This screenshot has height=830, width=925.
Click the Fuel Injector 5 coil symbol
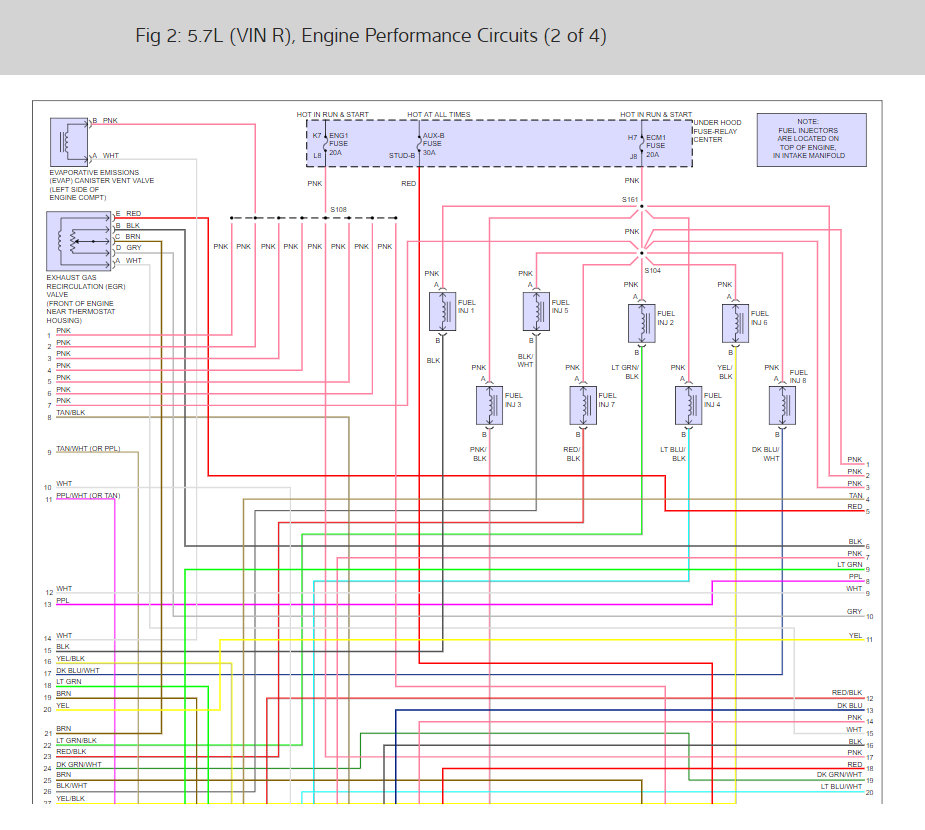point(536,311)
